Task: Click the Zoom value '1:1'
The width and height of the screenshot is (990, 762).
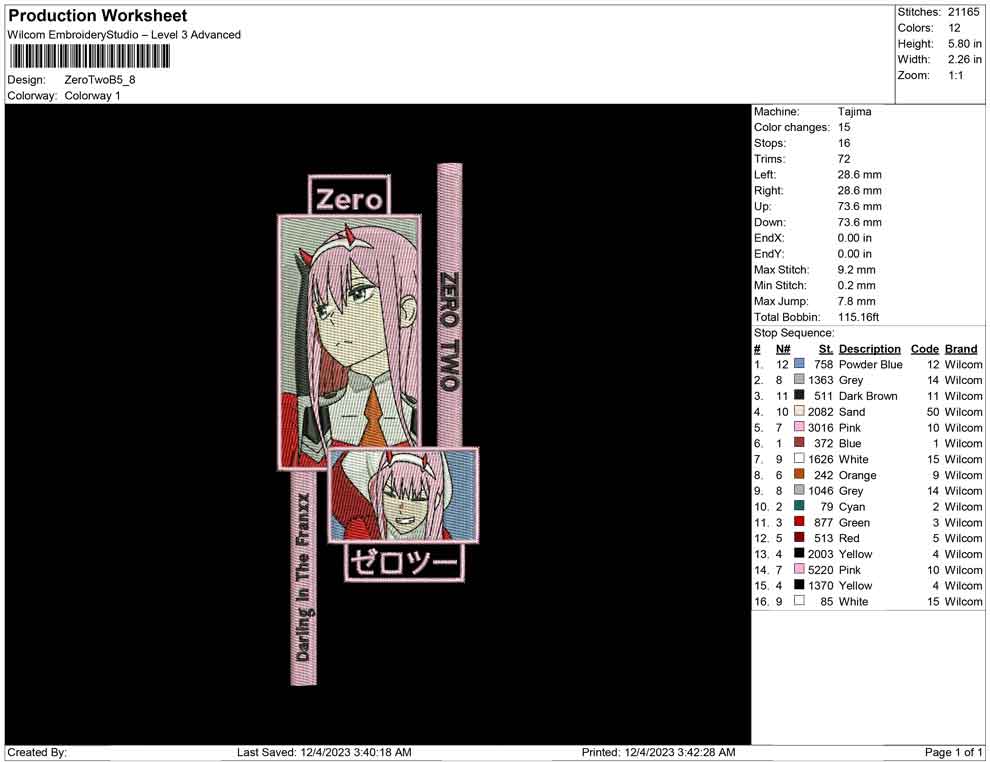Action: click(x=956, y=75)
